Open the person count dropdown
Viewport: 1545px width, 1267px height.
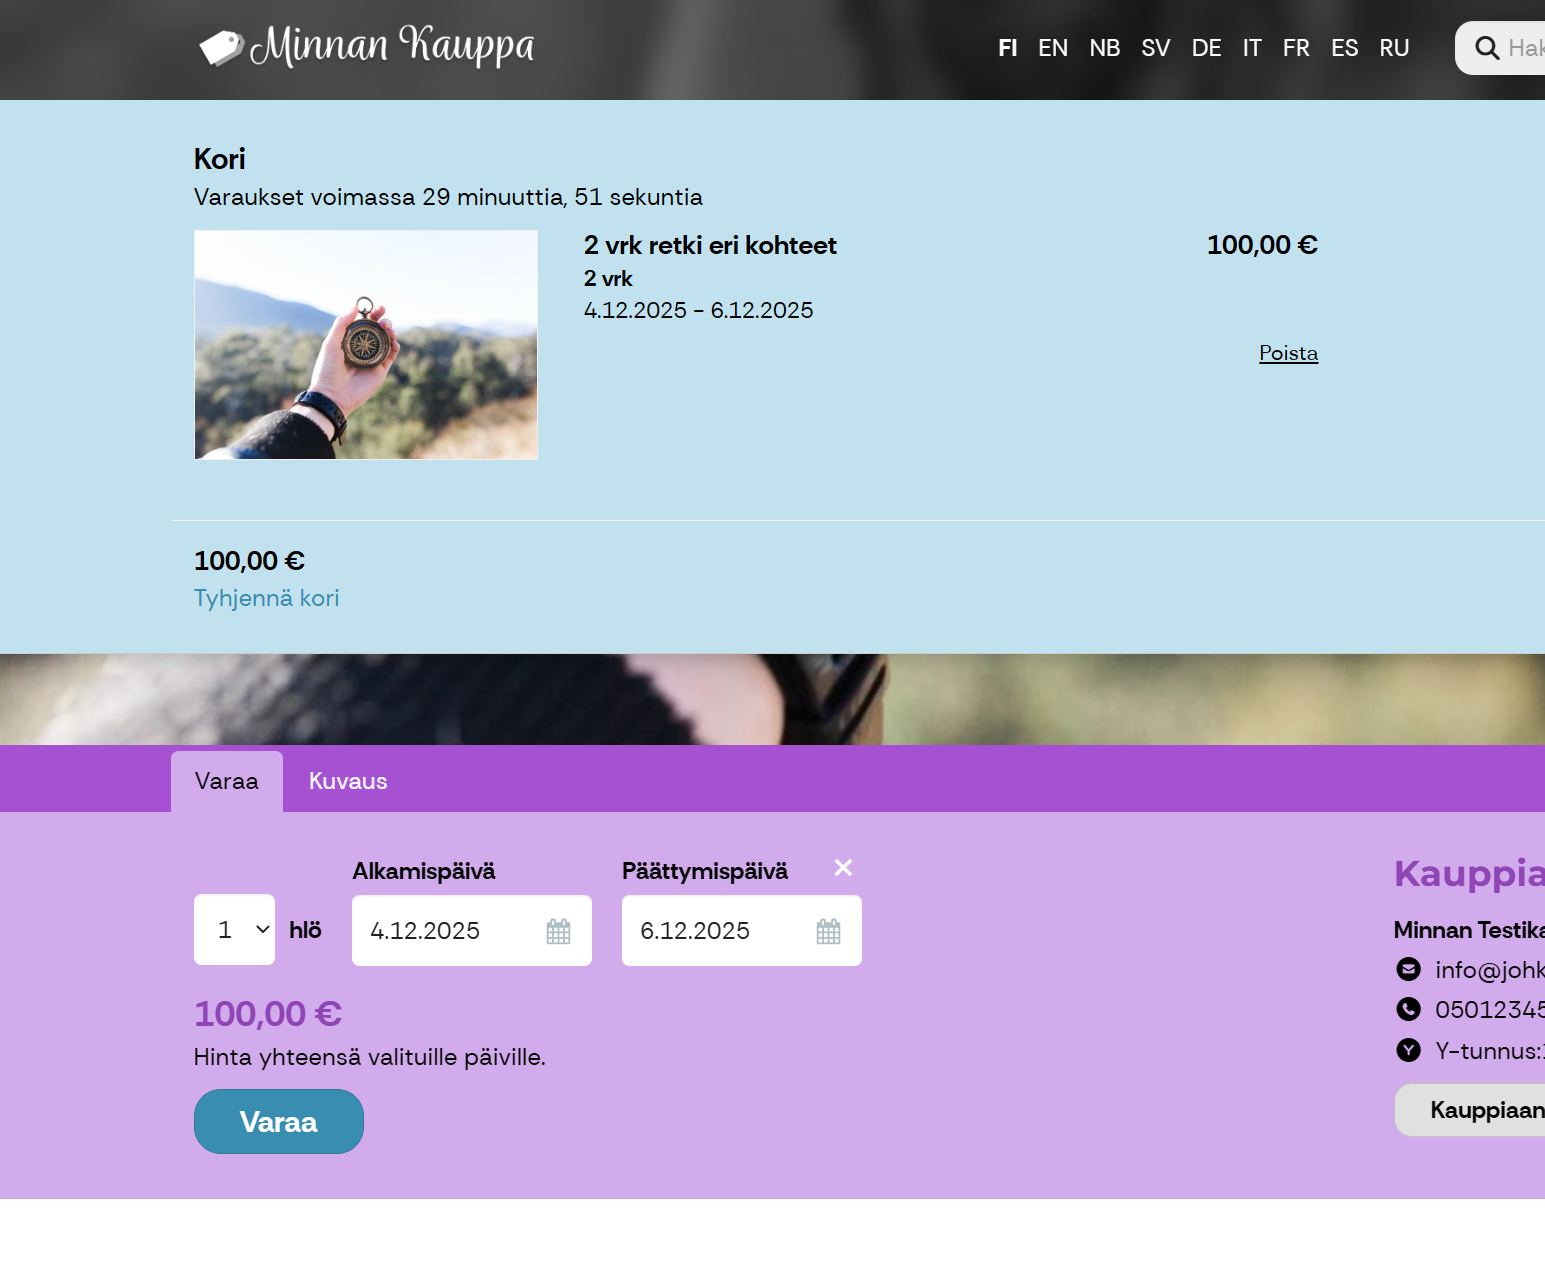(x=234, y=930)
